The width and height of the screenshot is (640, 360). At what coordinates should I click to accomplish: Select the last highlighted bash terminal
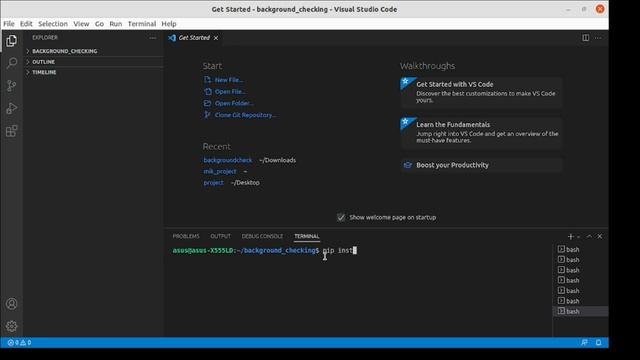pos(580,311)
